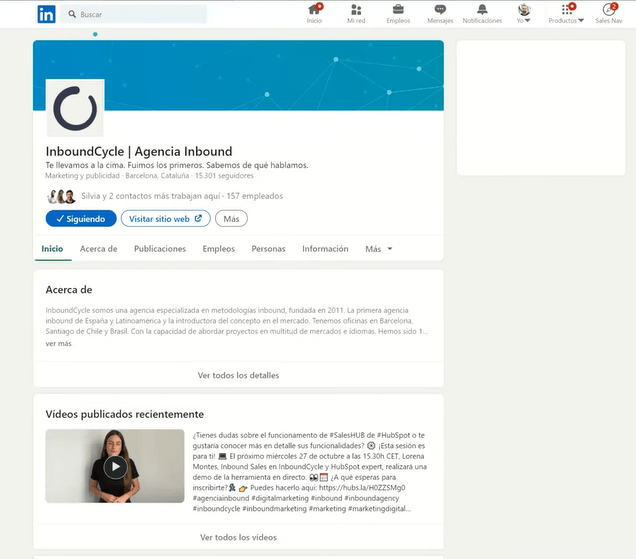Click the #inboundmarketing hashtag
The width and height of the screenshot is (636, 559).
click(274, 509)
